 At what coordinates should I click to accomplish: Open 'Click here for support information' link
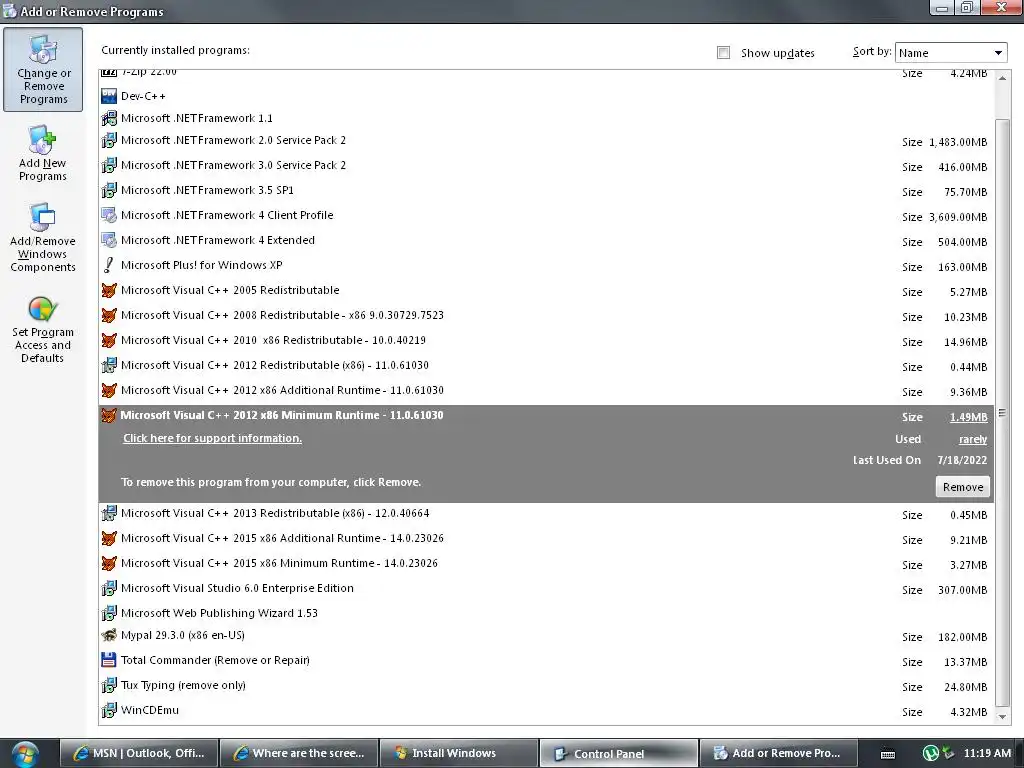point(212,438)
